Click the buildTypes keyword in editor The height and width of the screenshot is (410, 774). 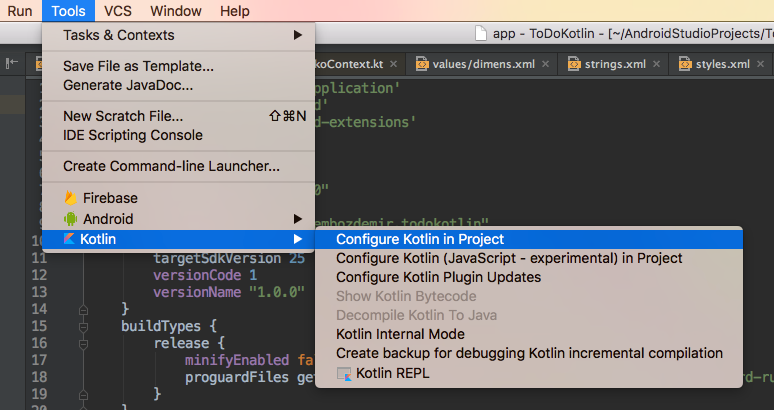[x=161, y=327]
